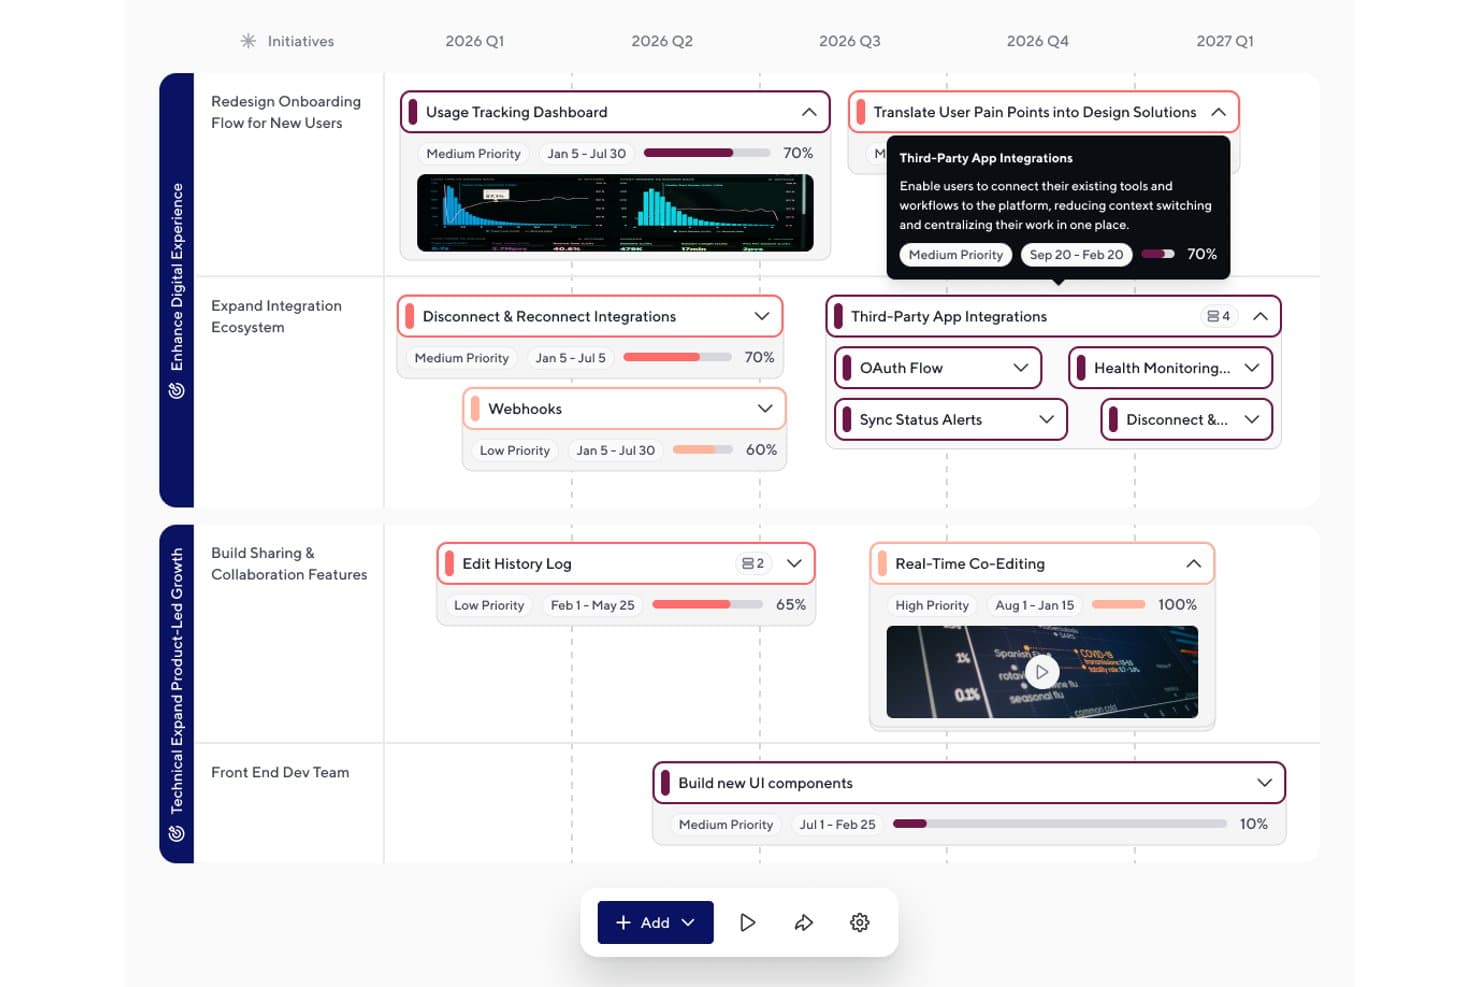Collapse Translate User Pain Points card
1480x987 pixels.
[1218, 112]
